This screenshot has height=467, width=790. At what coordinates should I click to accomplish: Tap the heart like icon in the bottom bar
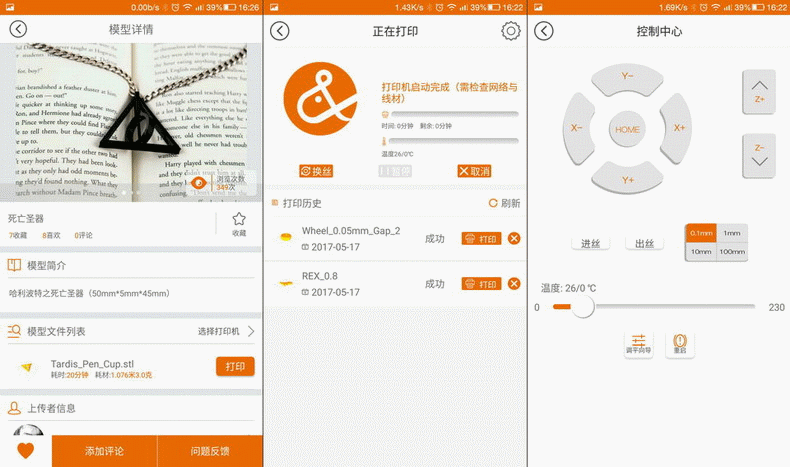point(25,450)
